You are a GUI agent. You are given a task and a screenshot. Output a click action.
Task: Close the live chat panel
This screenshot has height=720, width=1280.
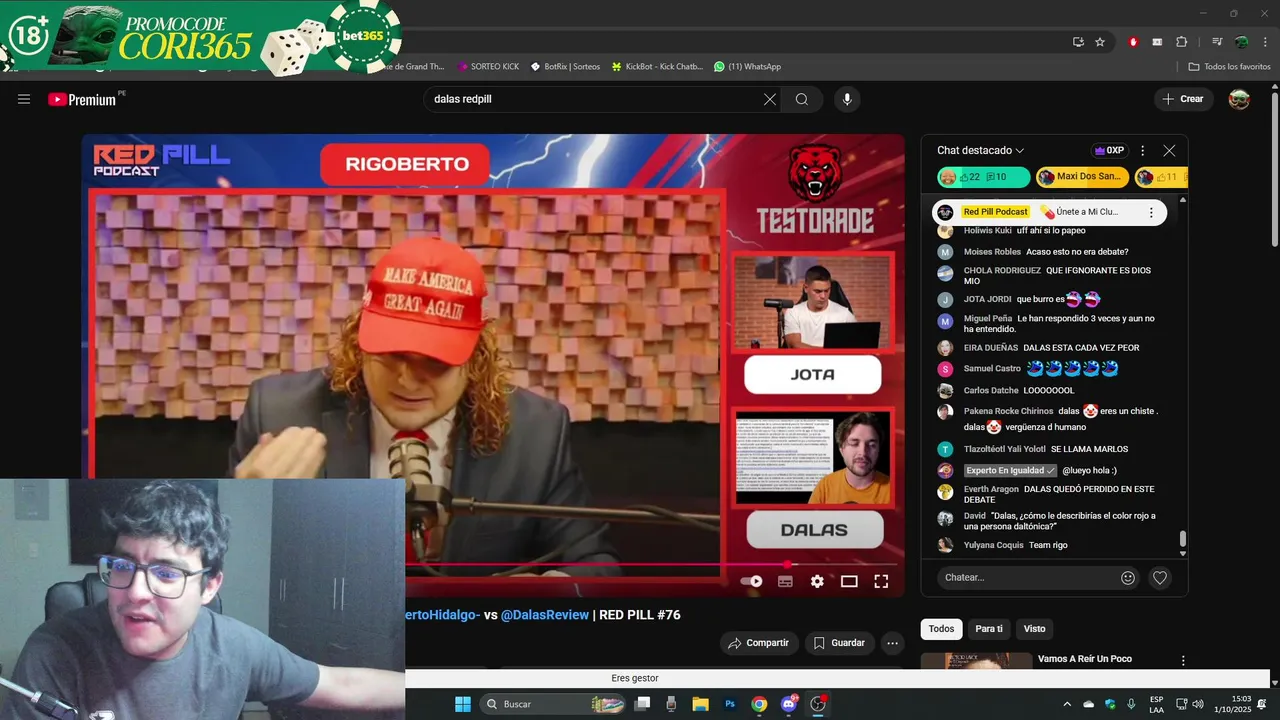pos(1169,150)
